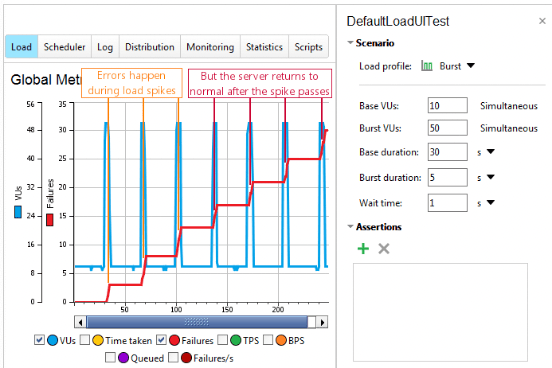552x368 pixels.
Task: Click the scrollbar right arrow button
Action: (322, 322)
